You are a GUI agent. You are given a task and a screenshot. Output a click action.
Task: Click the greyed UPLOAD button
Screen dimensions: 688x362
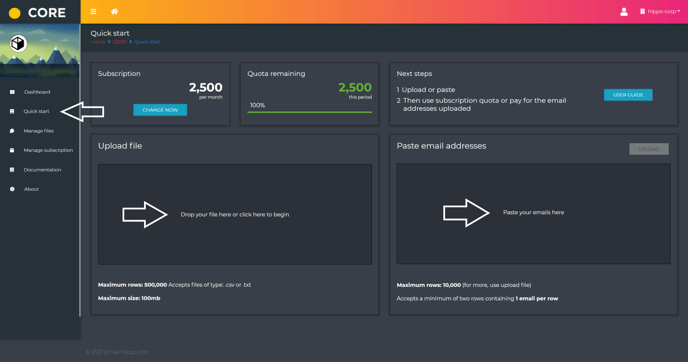(x=649, y=149)
